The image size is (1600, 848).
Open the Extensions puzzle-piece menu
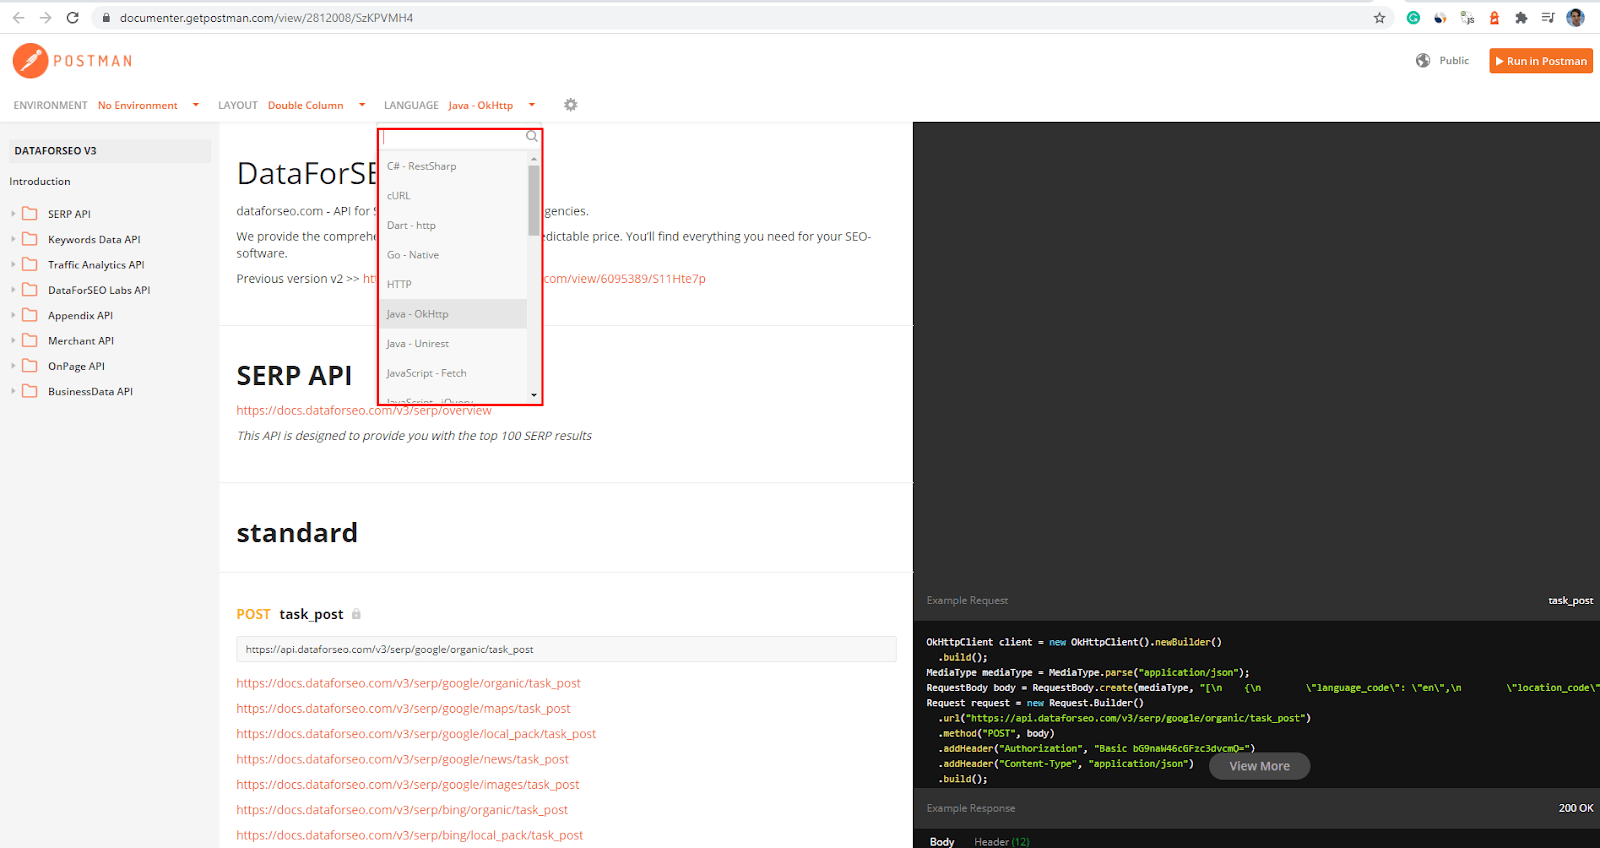[1521, 18]
